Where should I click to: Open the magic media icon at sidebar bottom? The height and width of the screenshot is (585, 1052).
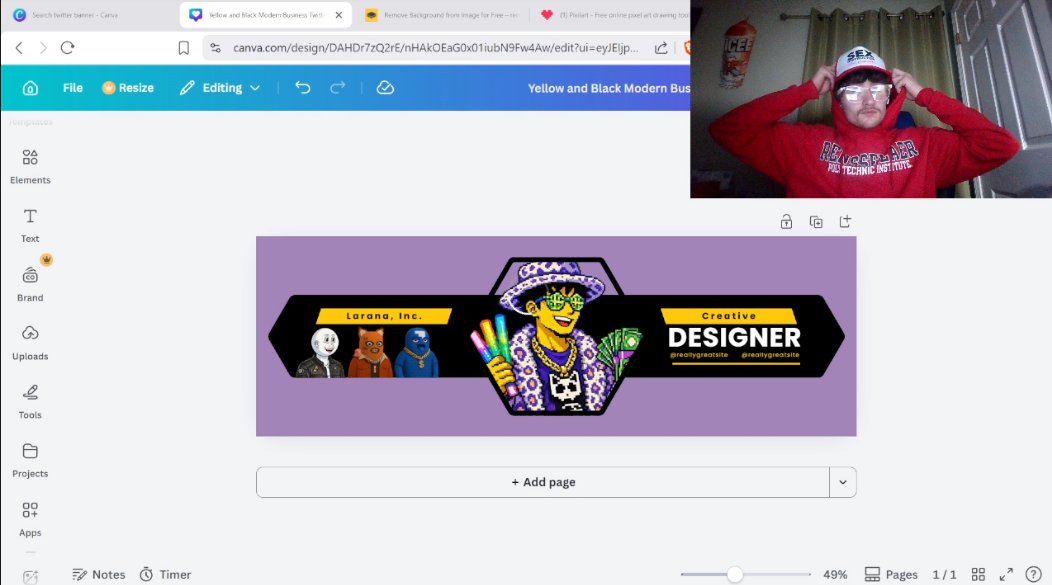(30, 577)
